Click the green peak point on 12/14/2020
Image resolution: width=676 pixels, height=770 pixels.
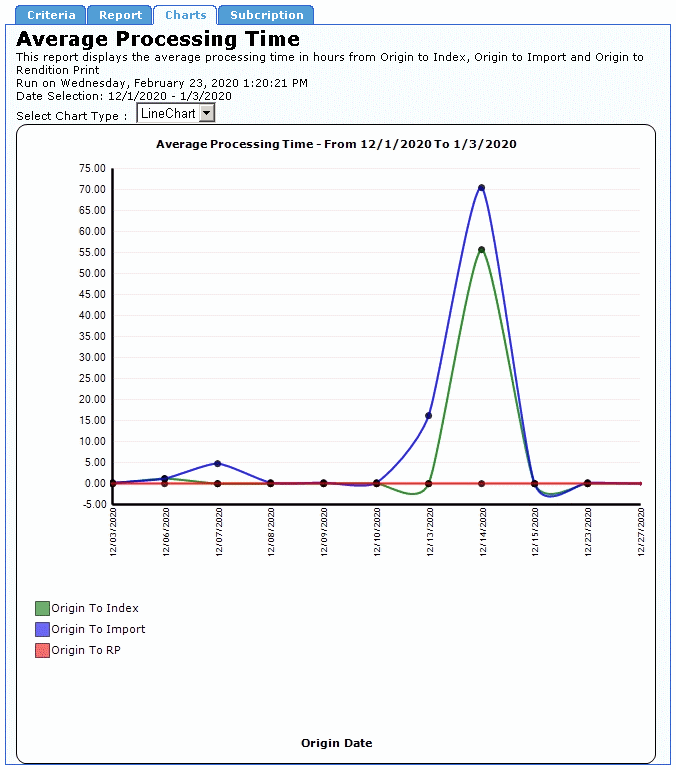481,250
